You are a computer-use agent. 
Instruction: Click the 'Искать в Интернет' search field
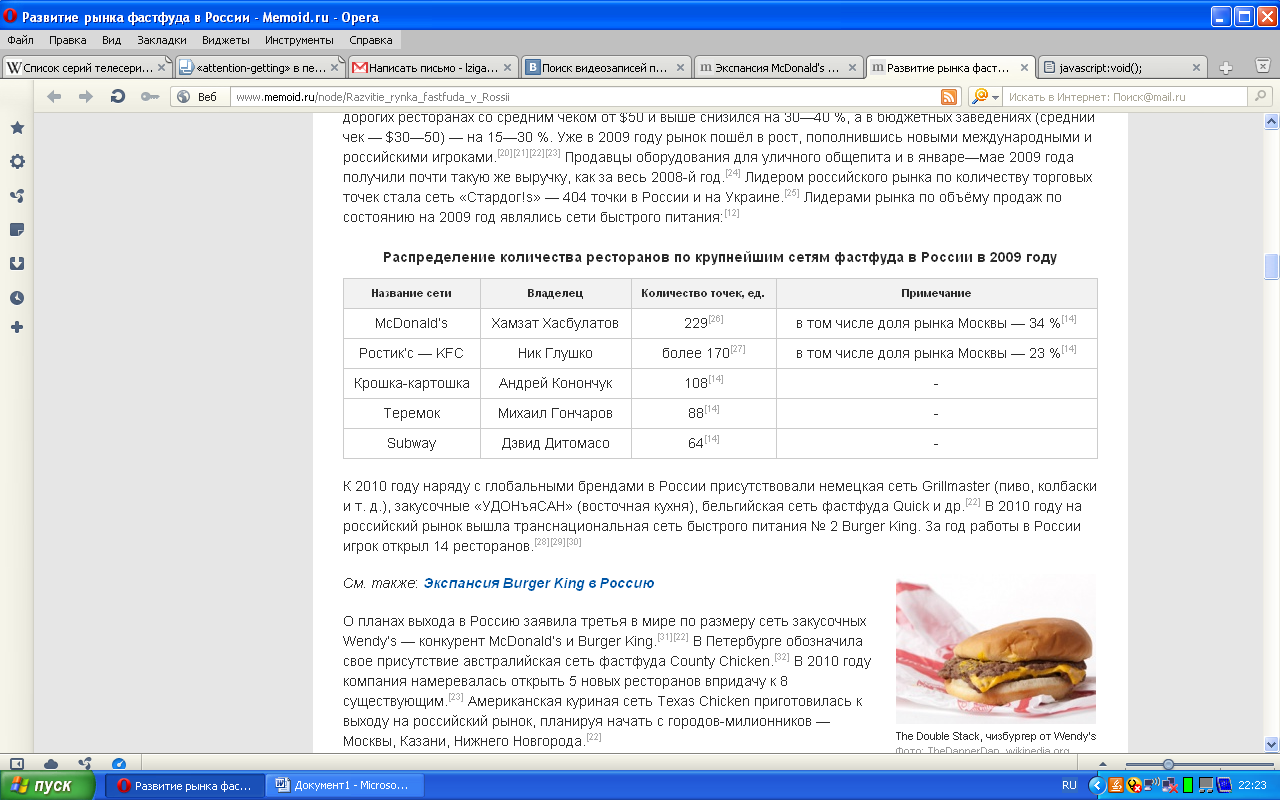[x=1125, y=97]
